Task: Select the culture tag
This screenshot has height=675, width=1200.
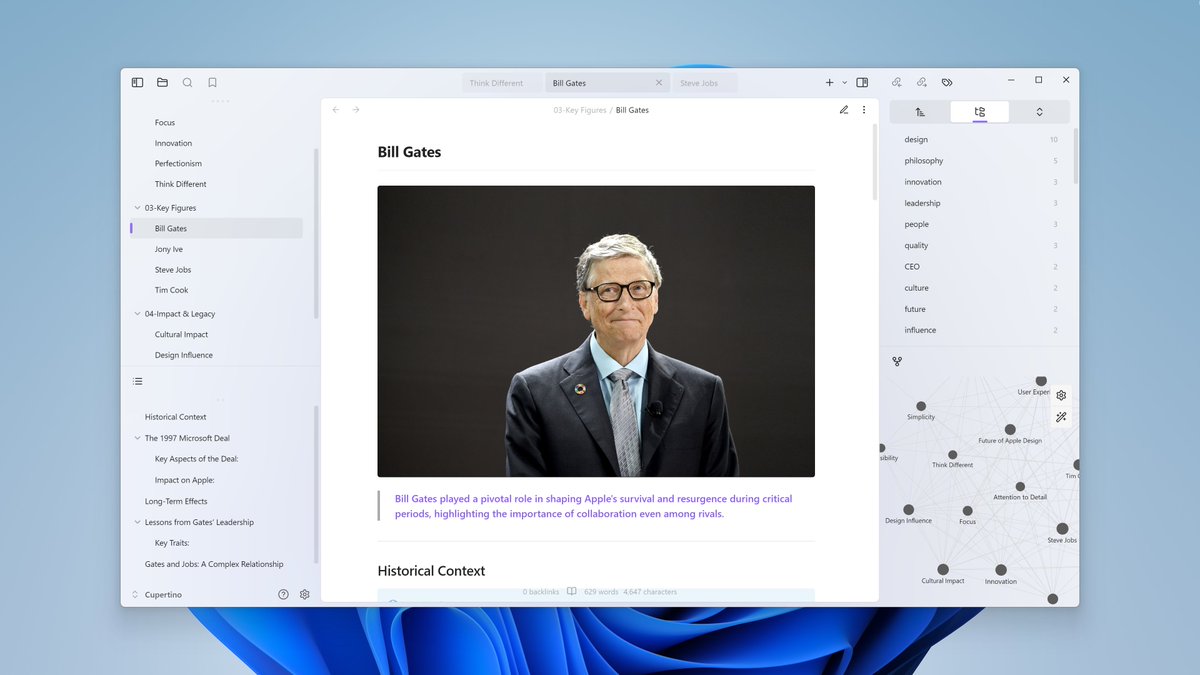Action: pos(917,288)
